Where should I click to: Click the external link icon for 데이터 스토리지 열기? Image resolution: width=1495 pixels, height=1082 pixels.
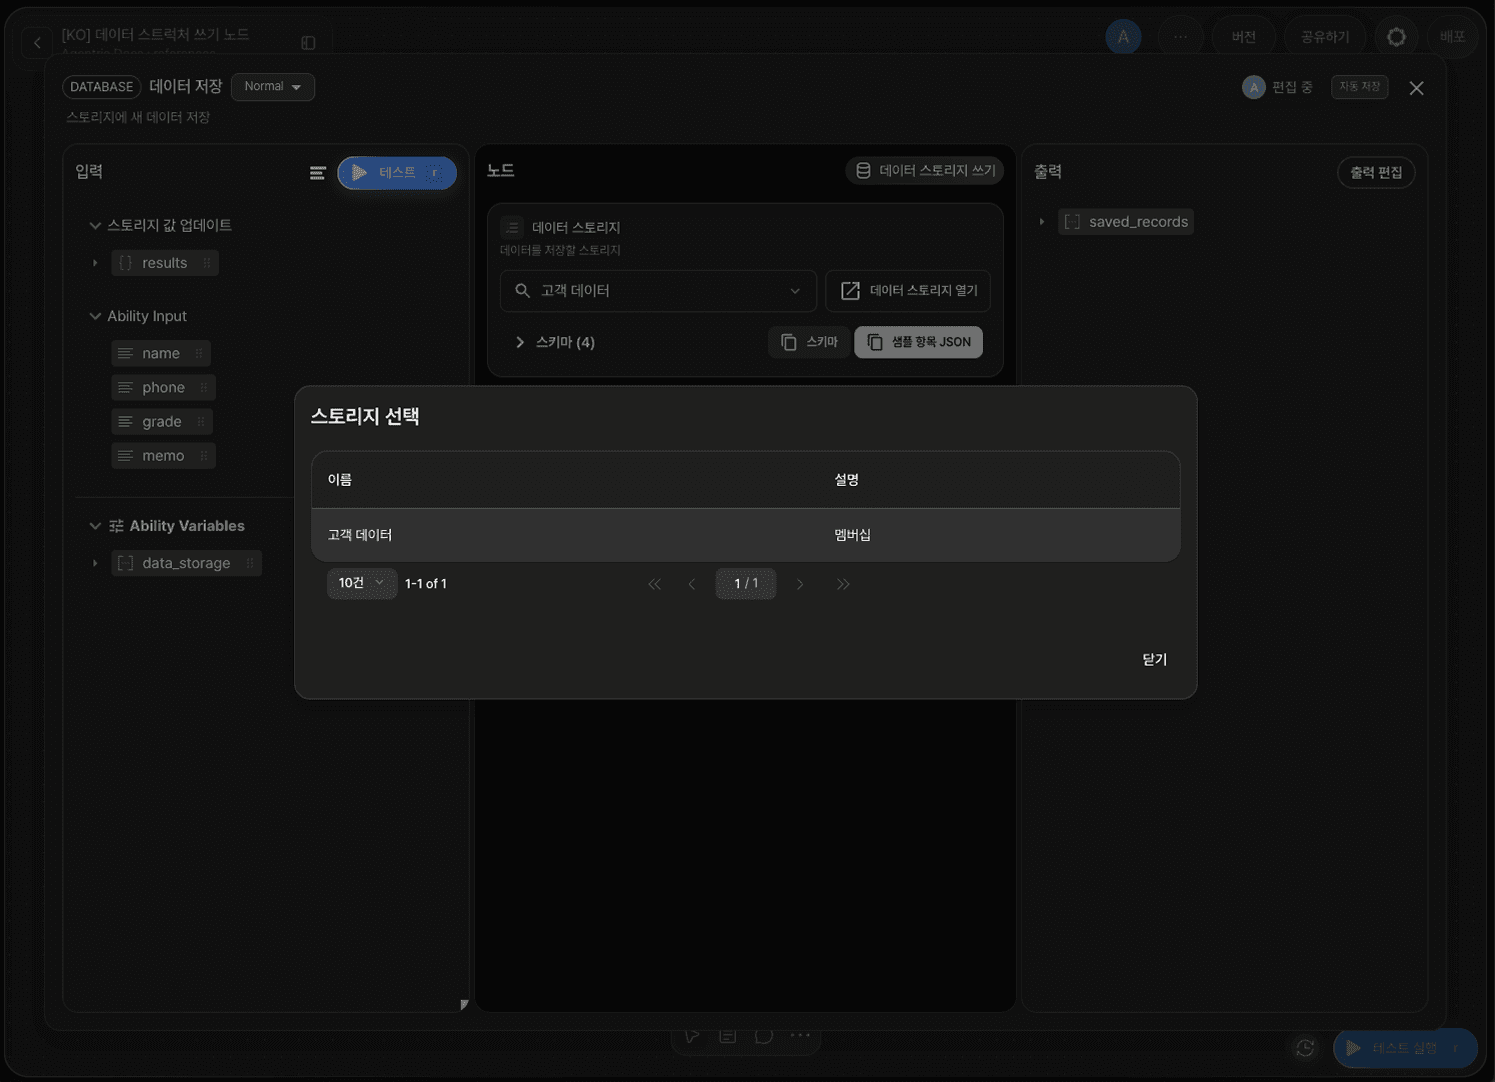[850, 291]
